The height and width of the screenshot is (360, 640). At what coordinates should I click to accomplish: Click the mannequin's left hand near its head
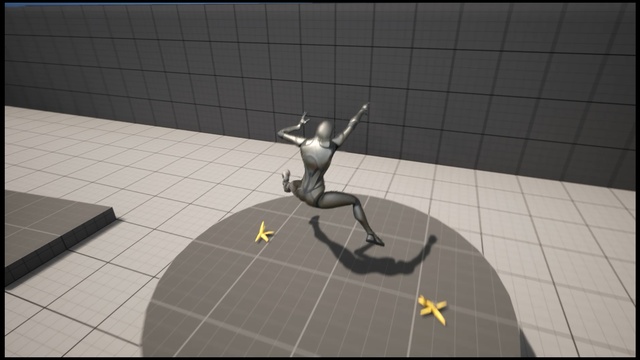click(x=304, y=119)
